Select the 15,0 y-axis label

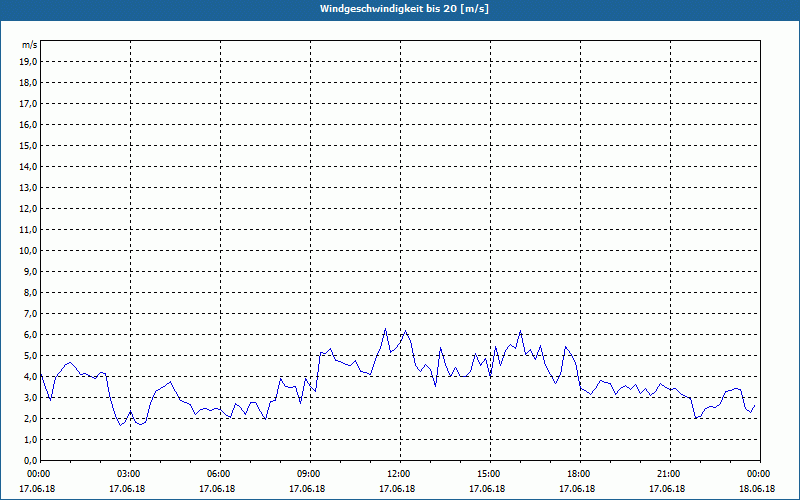tap(28, 145)
